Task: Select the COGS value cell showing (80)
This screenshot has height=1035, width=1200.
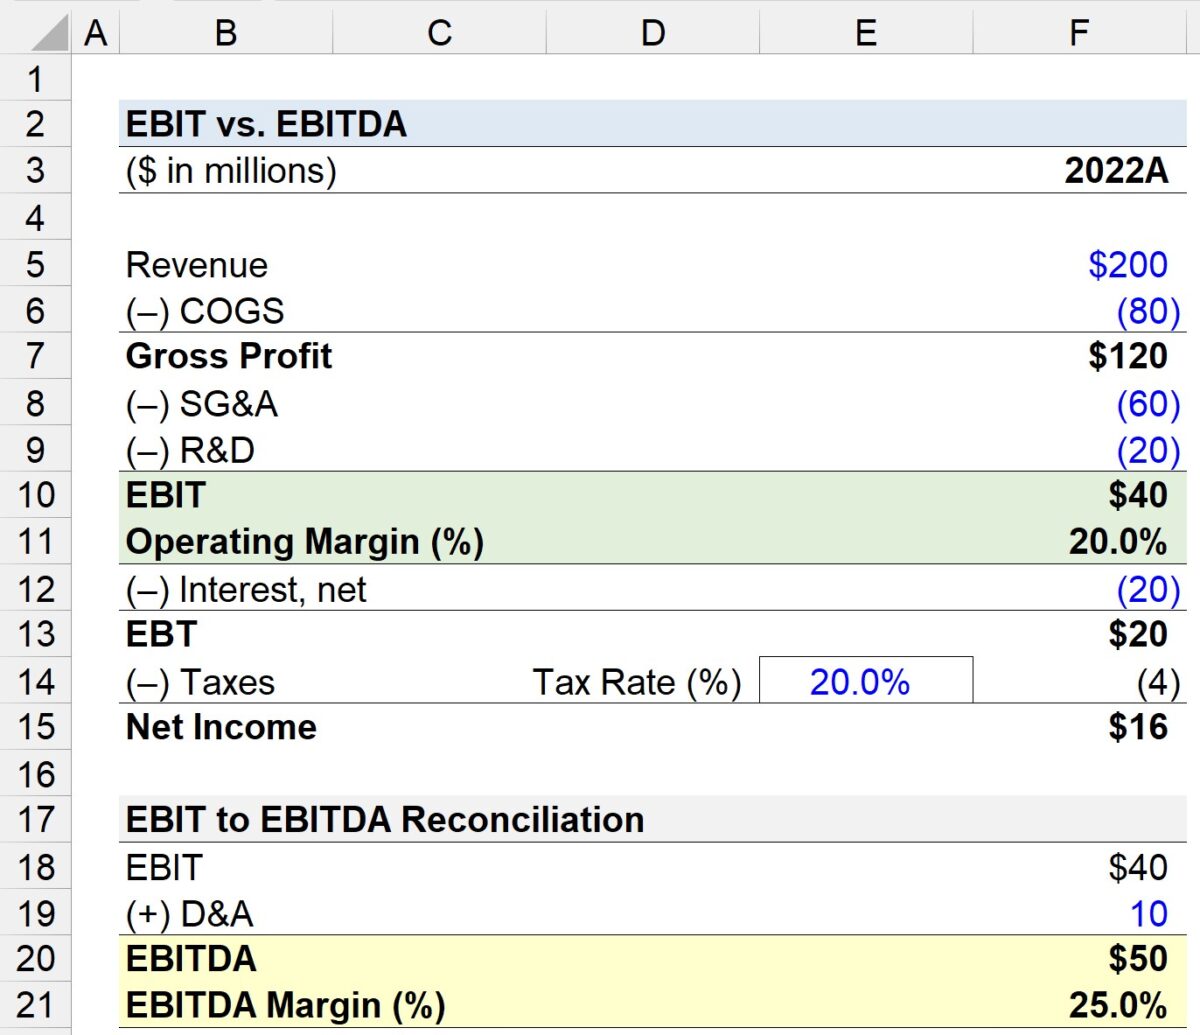Action: pos(1078,310)
